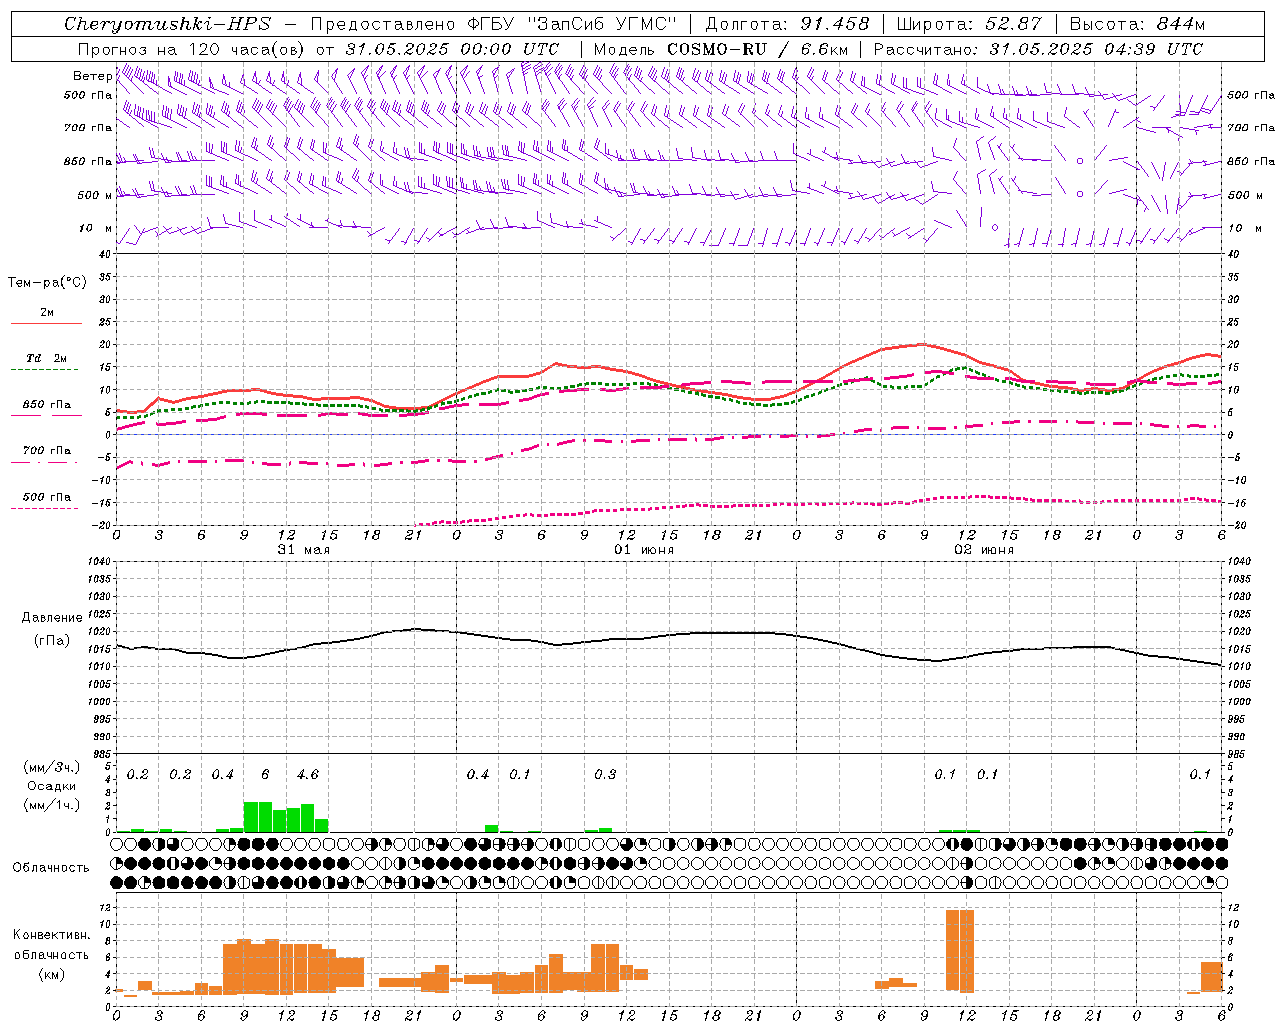Click the longitude value 91.458
The height and width of the screenshot is (1024, 1280).
836,24
